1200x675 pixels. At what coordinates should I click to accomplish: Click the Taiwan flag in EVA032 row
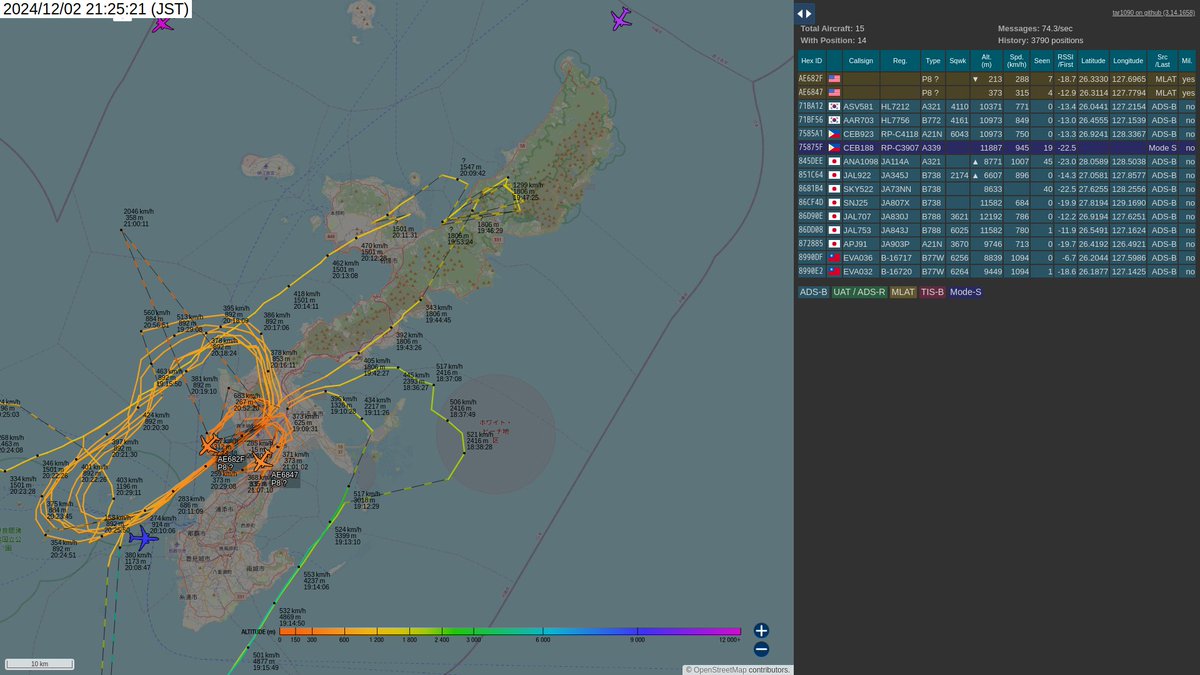[x=834, y=271]
